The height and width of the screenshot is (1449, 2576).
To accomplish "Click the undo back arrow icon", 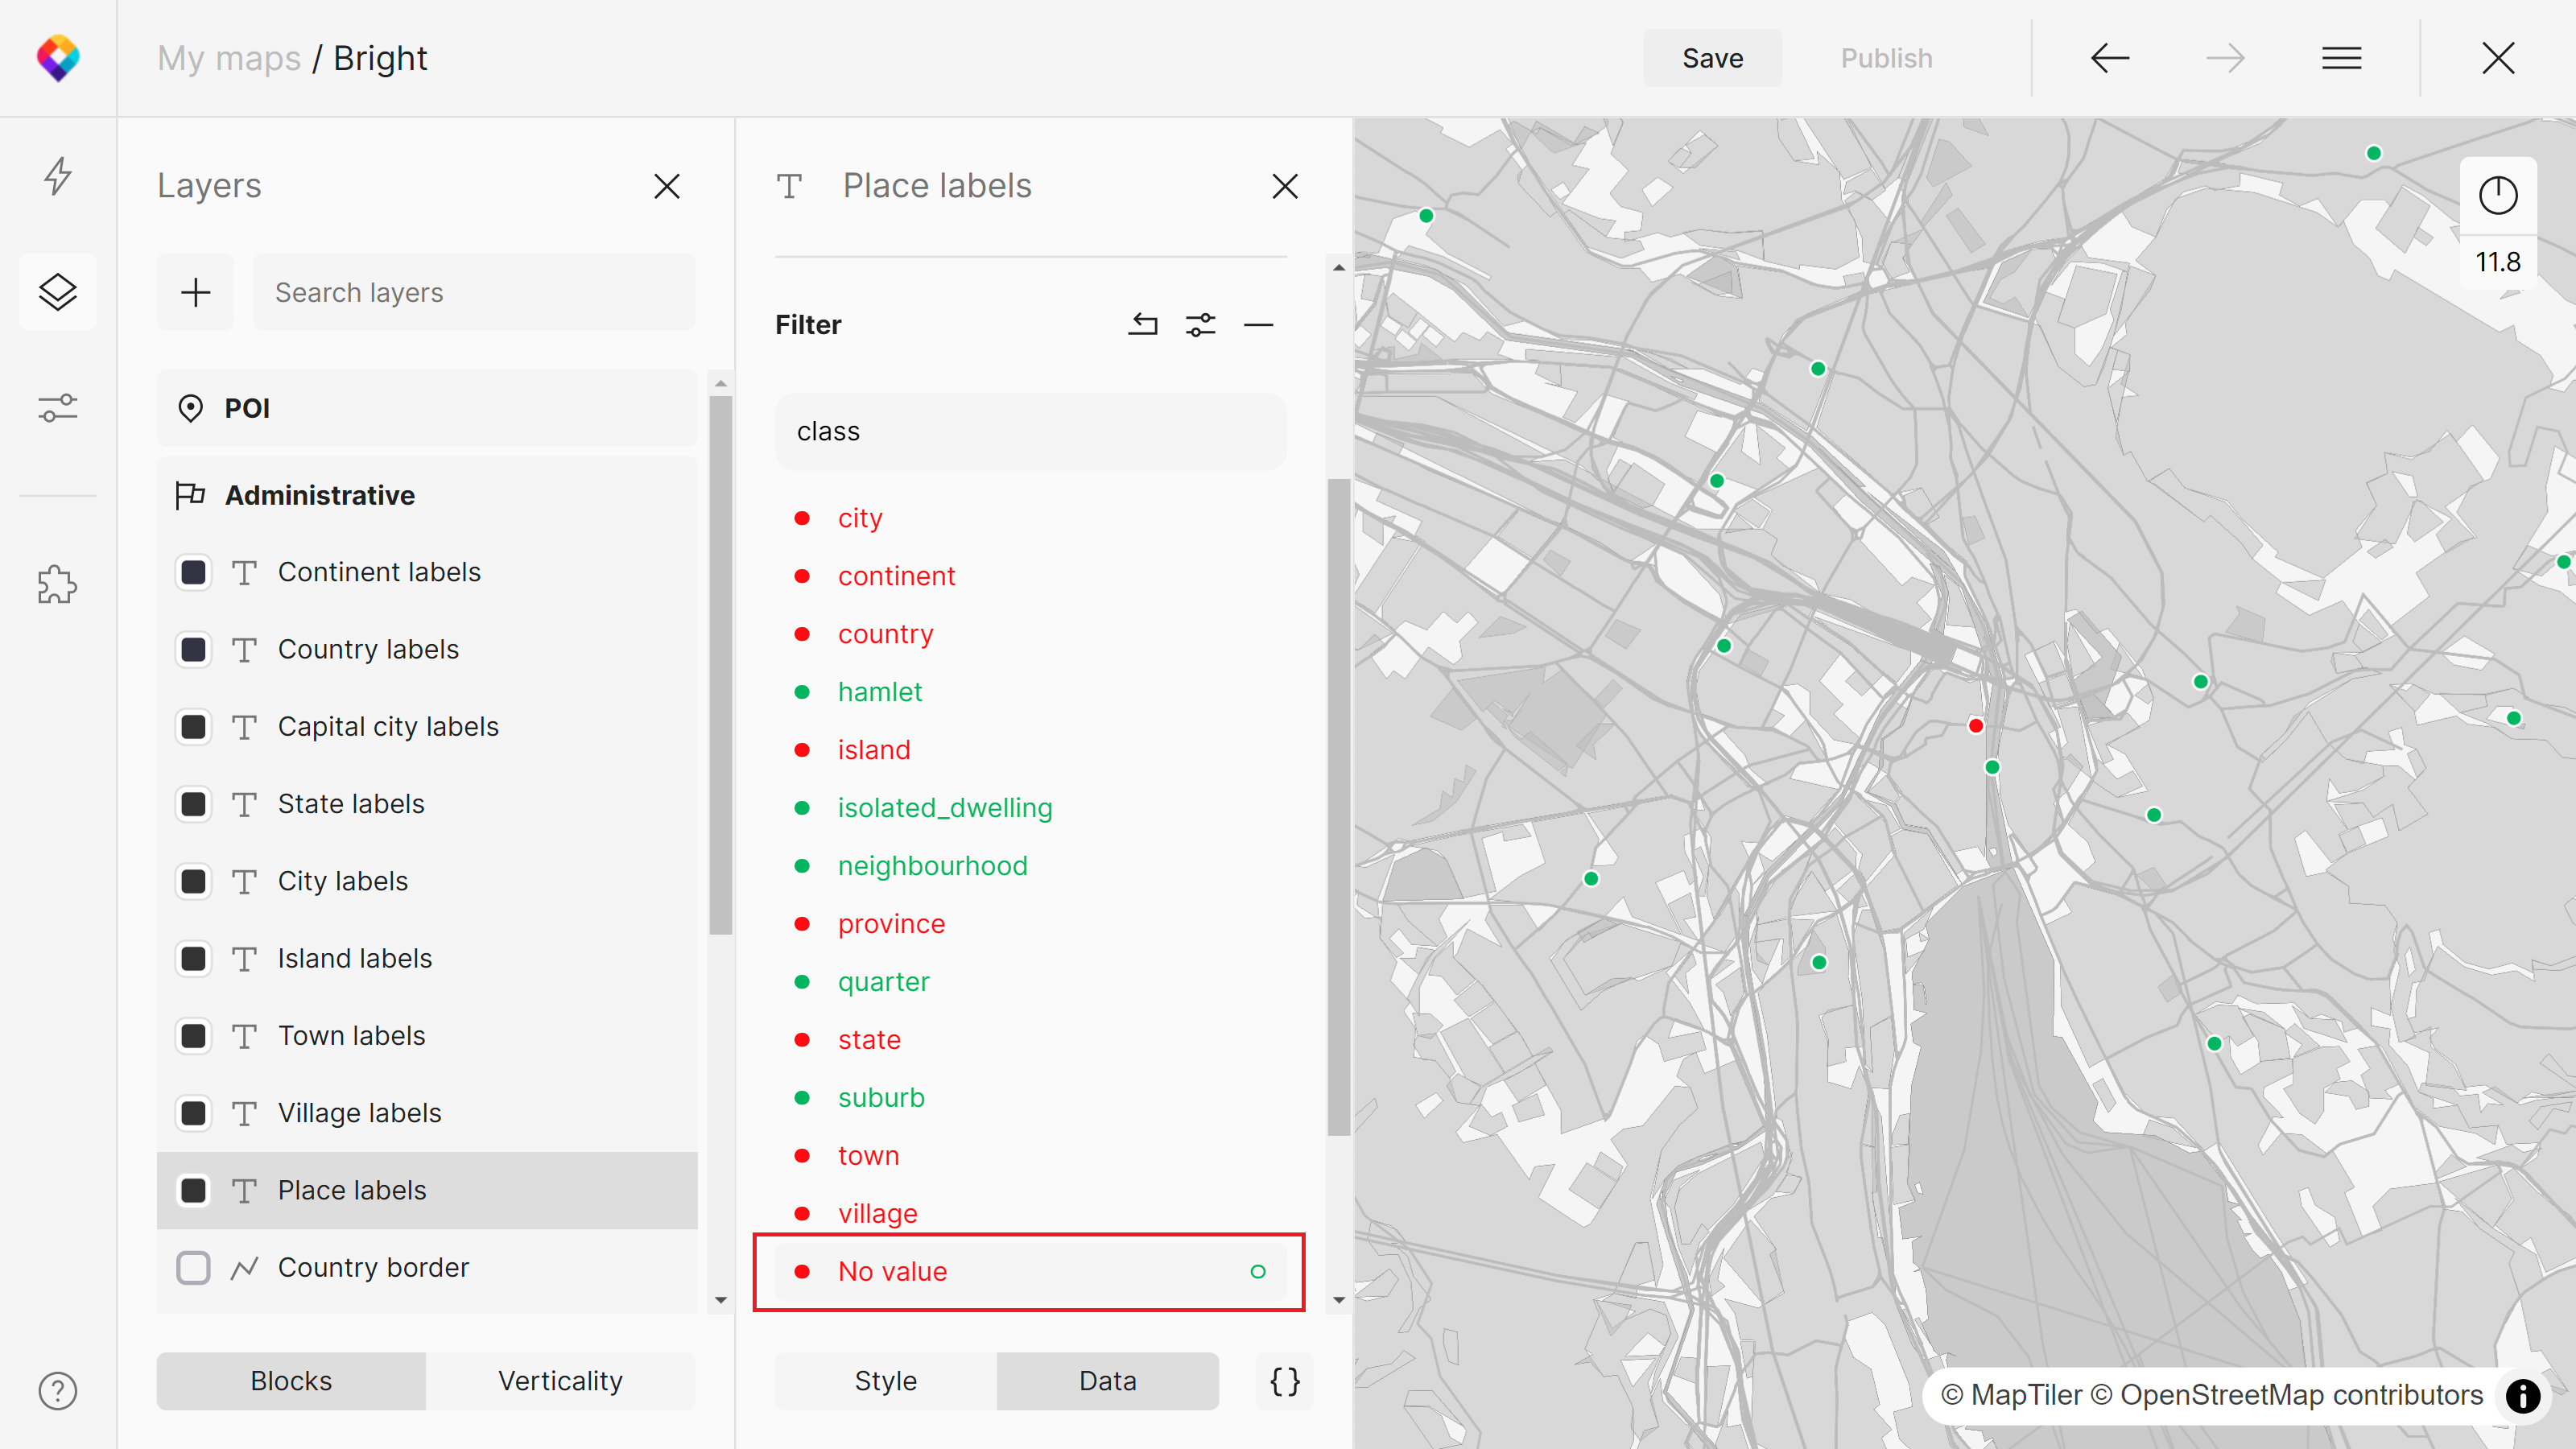I will coord(2110,58).
